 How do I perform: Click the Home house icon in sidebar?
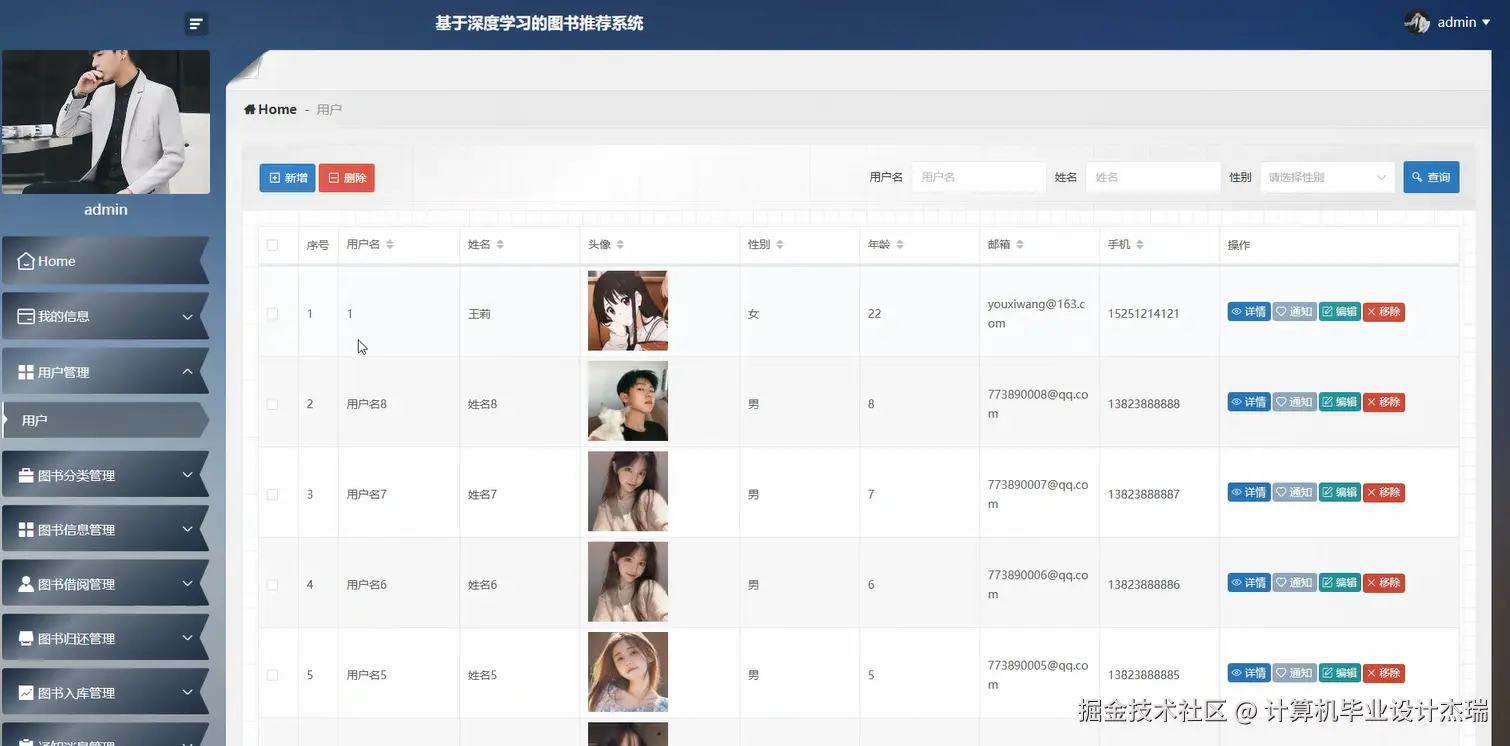pyautogui.click(x=27, y=261)
